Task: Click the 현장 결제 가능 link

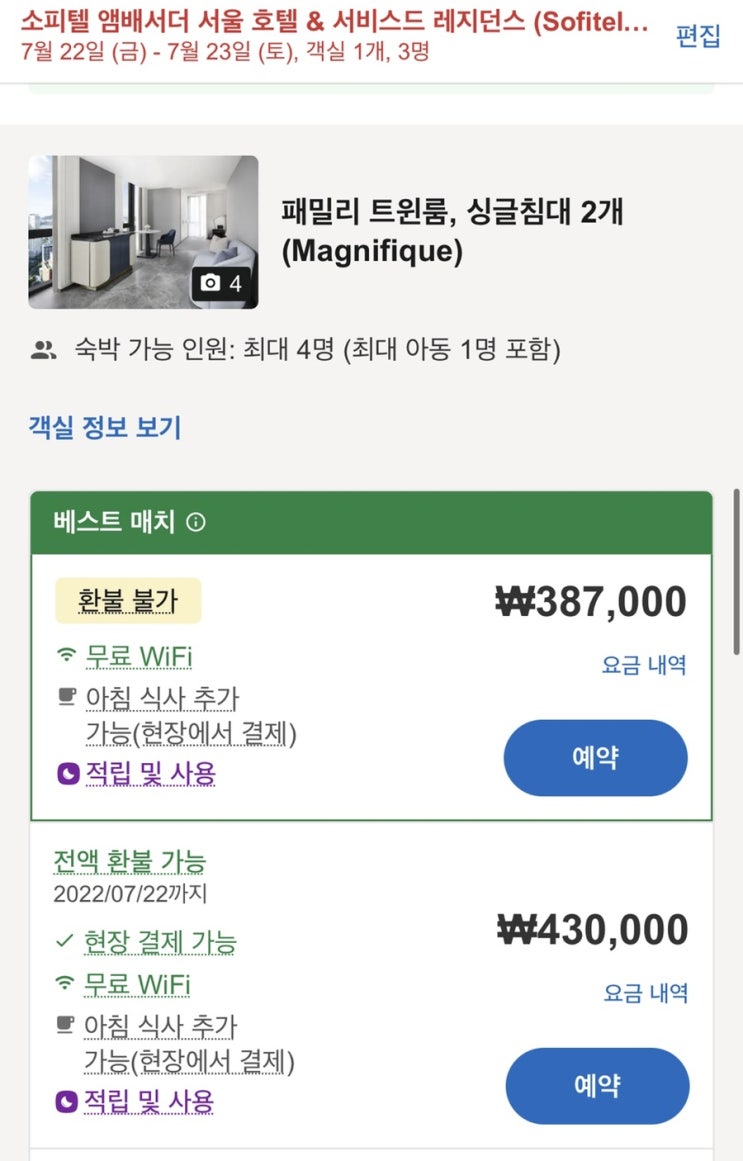Action: tap(160, 942)
